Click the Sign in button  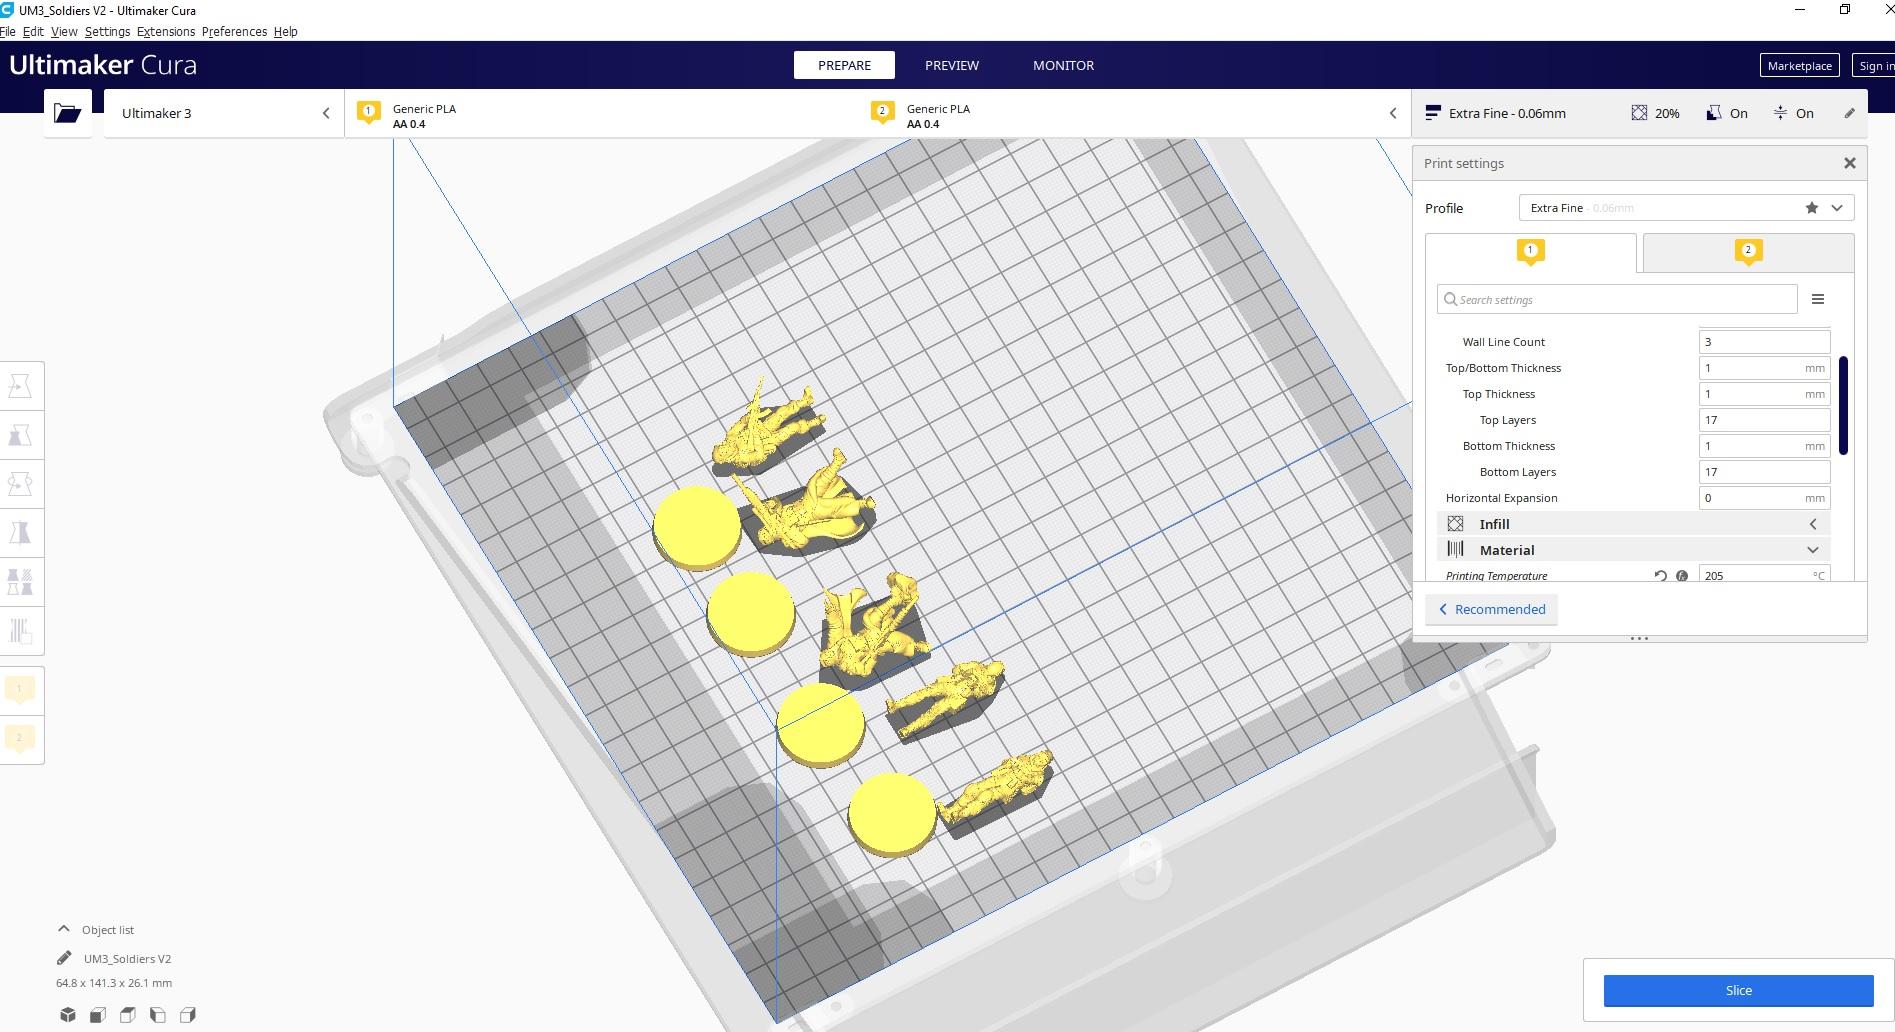(x=1874, y=66)
